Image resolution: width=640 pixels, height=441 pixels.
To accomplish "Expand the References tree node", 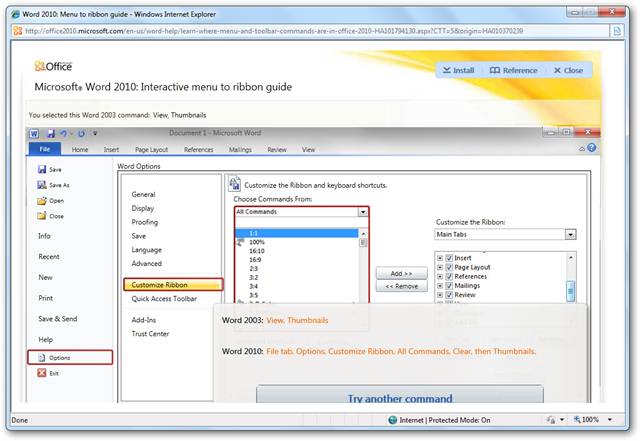I will click(440, 276).
